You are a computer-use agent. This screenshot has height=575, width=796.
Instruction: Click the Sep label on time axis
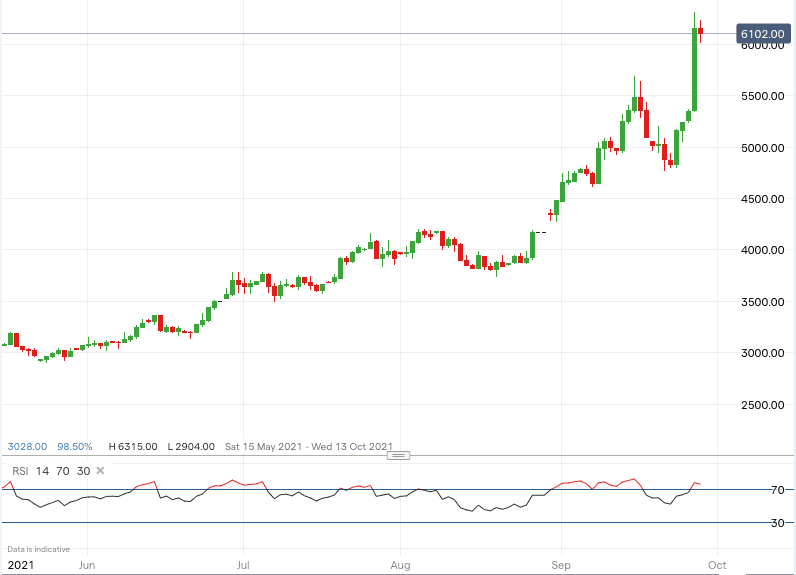(561, 565)
